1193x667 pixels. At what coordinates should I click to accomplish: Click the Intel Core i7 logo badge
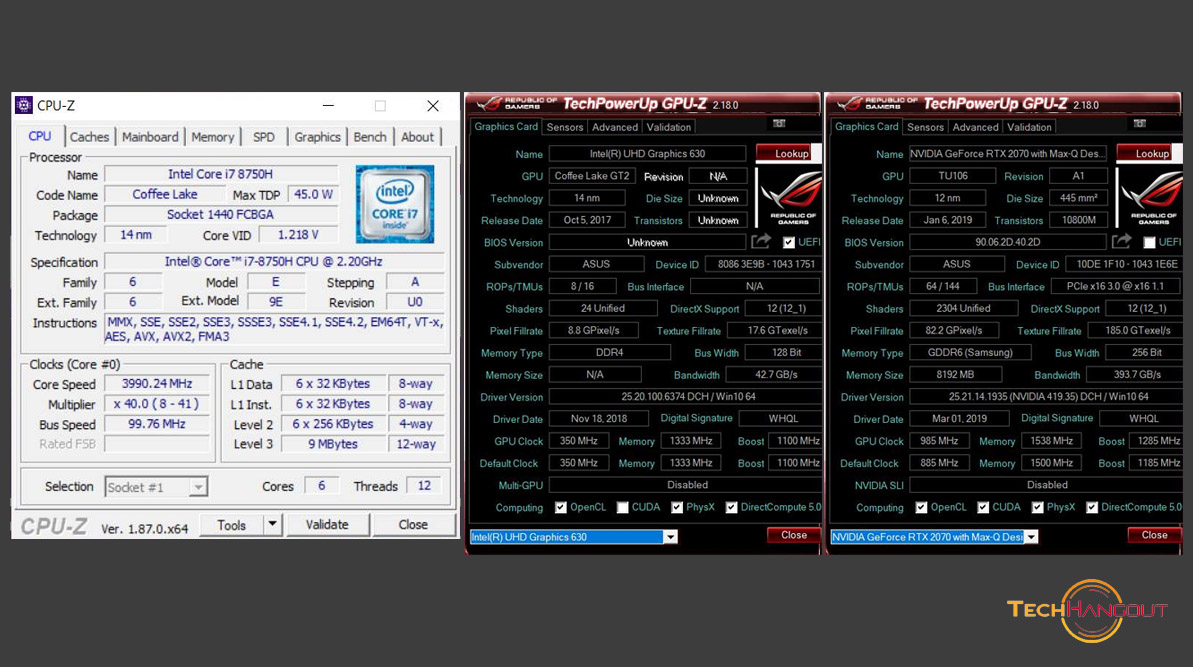point(395,204)
